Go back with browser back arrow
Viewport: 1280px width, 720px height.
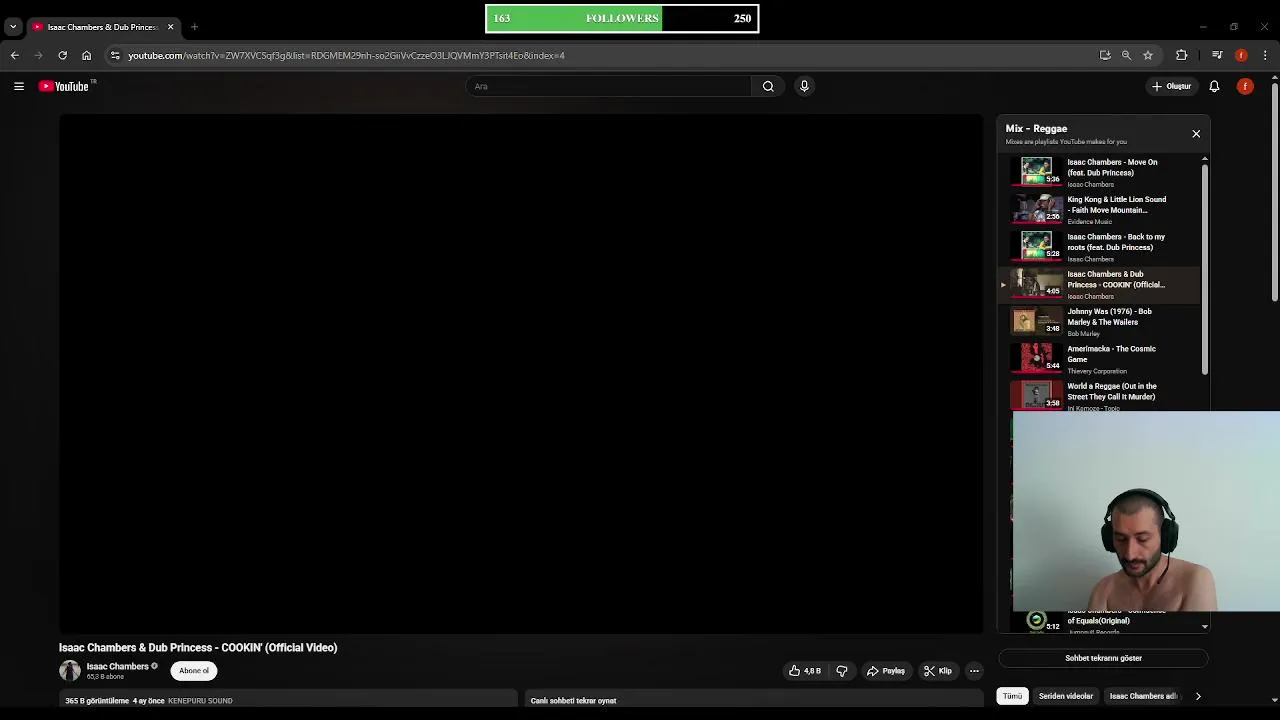[x=15, y=55]
